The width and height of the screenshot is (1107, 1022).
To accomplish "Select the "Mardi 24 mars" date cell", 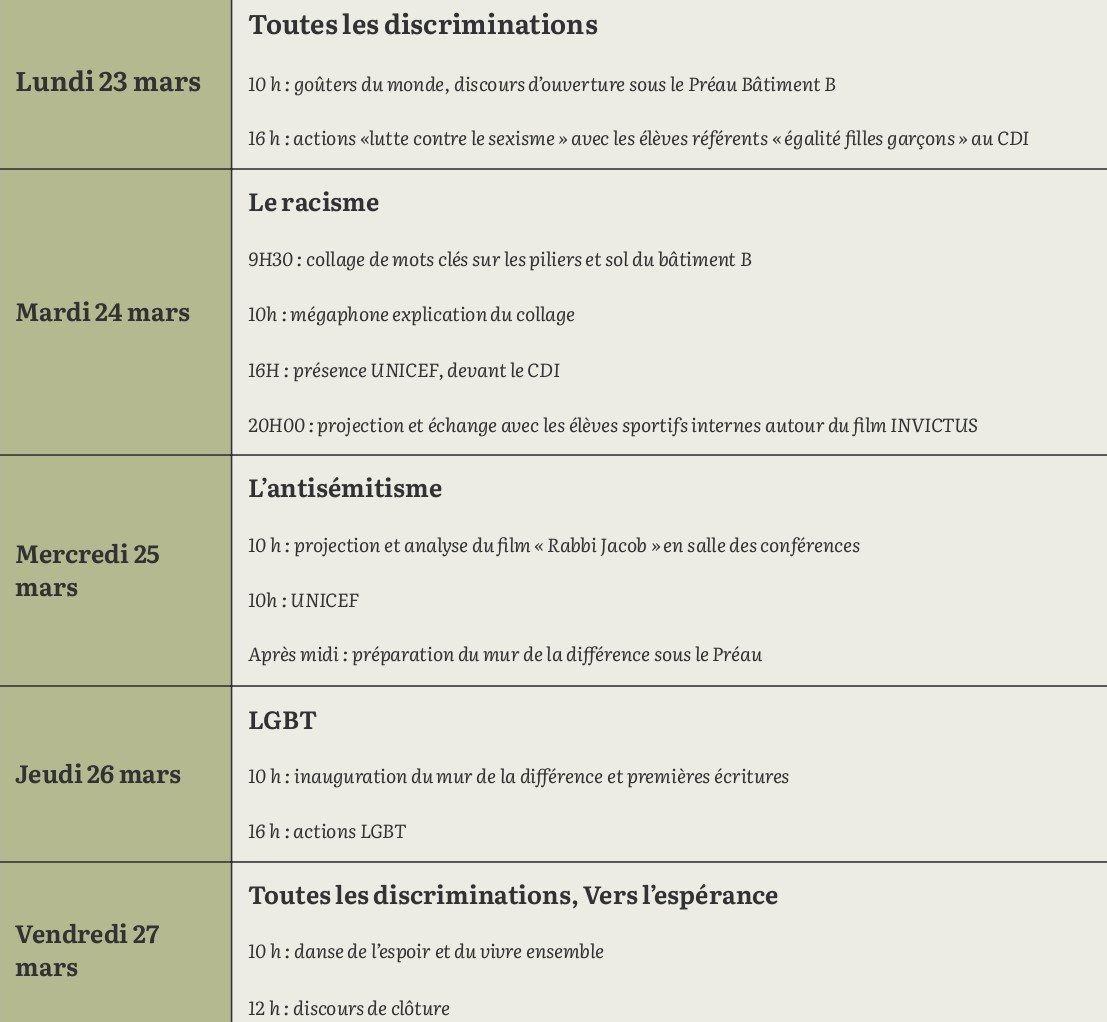I will pos(102,312).
